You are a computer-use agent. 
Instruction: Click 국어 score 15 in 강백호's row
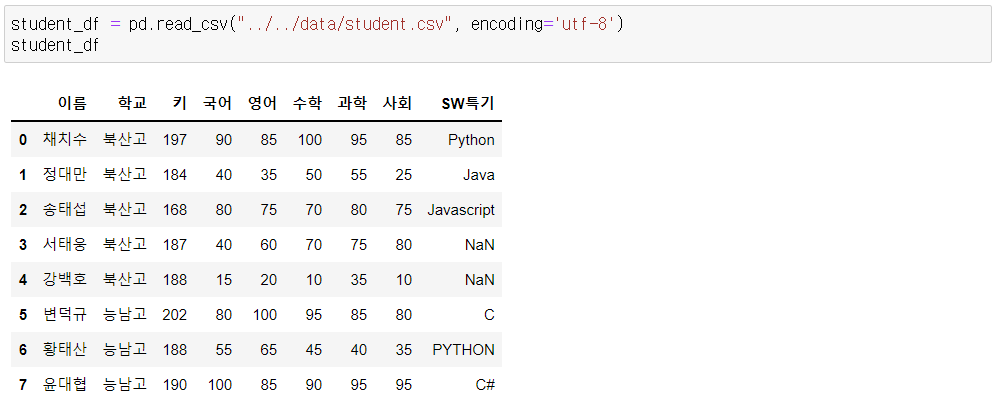click(x=224, y=280)
